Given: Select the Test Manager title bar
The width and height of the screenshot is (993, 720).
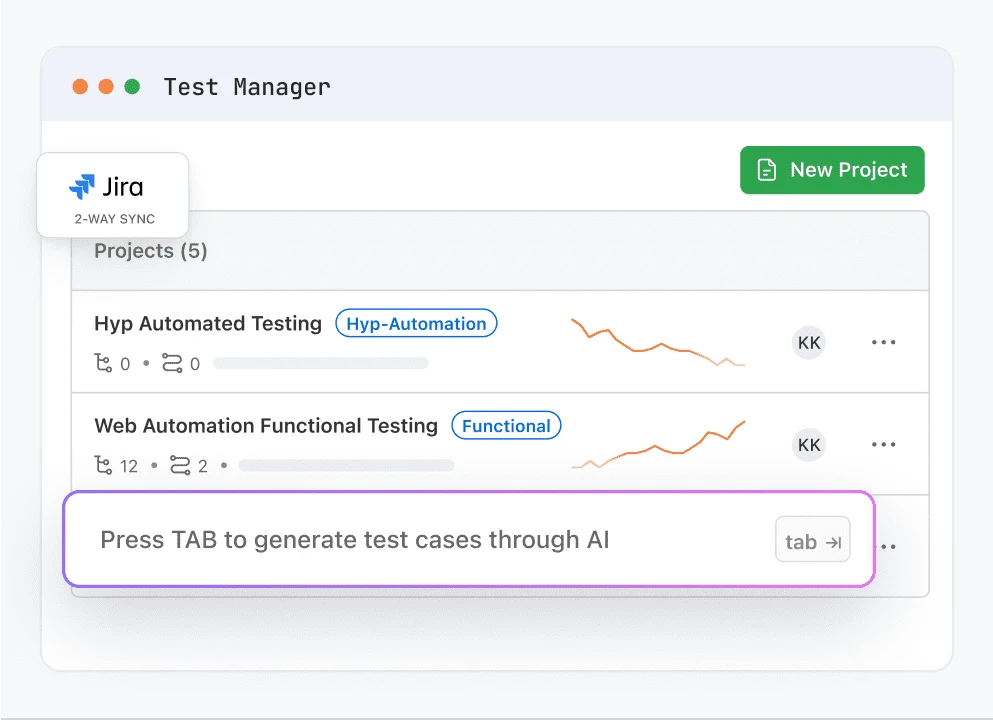Looking at the screenshot, I should 246,87.
